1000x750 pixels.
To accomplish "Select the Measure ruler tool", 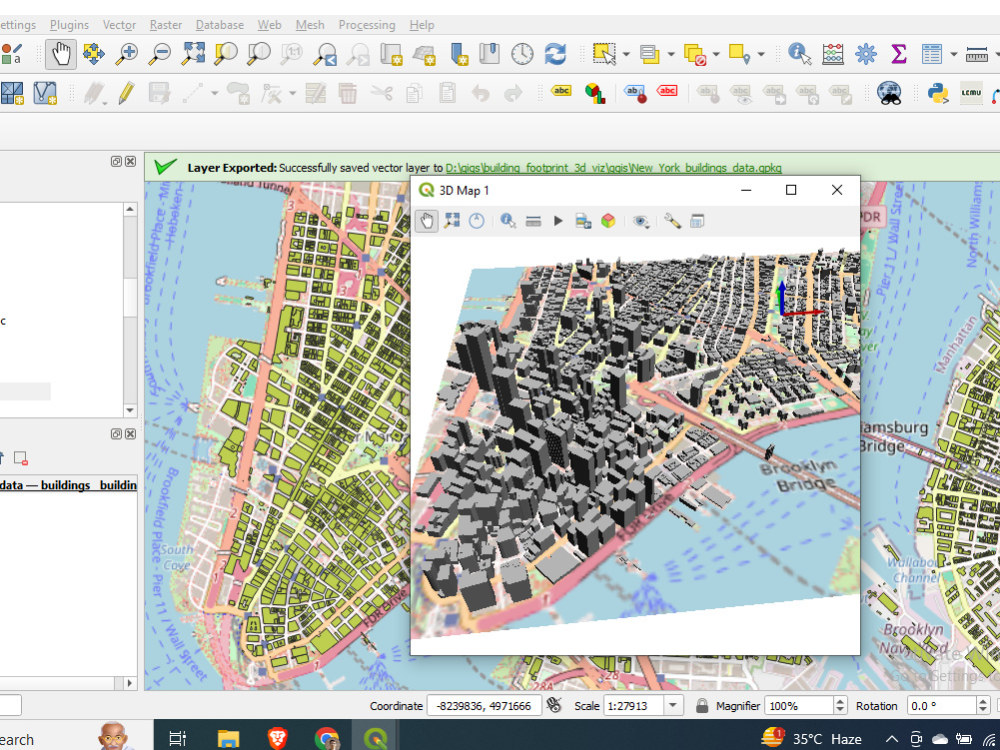I will click(976, 55).
